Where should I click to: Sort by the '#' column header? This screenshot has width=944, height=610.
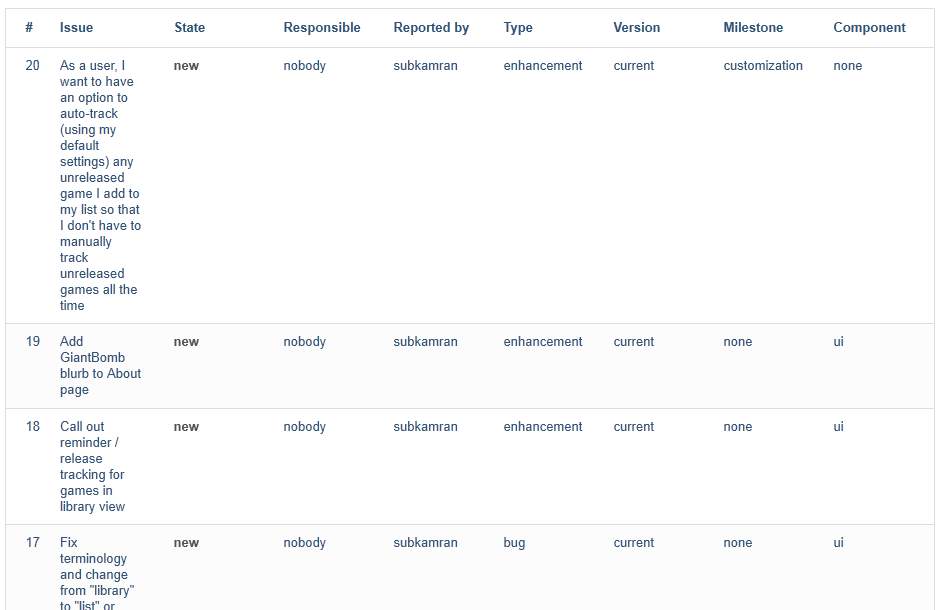point(29,27)
